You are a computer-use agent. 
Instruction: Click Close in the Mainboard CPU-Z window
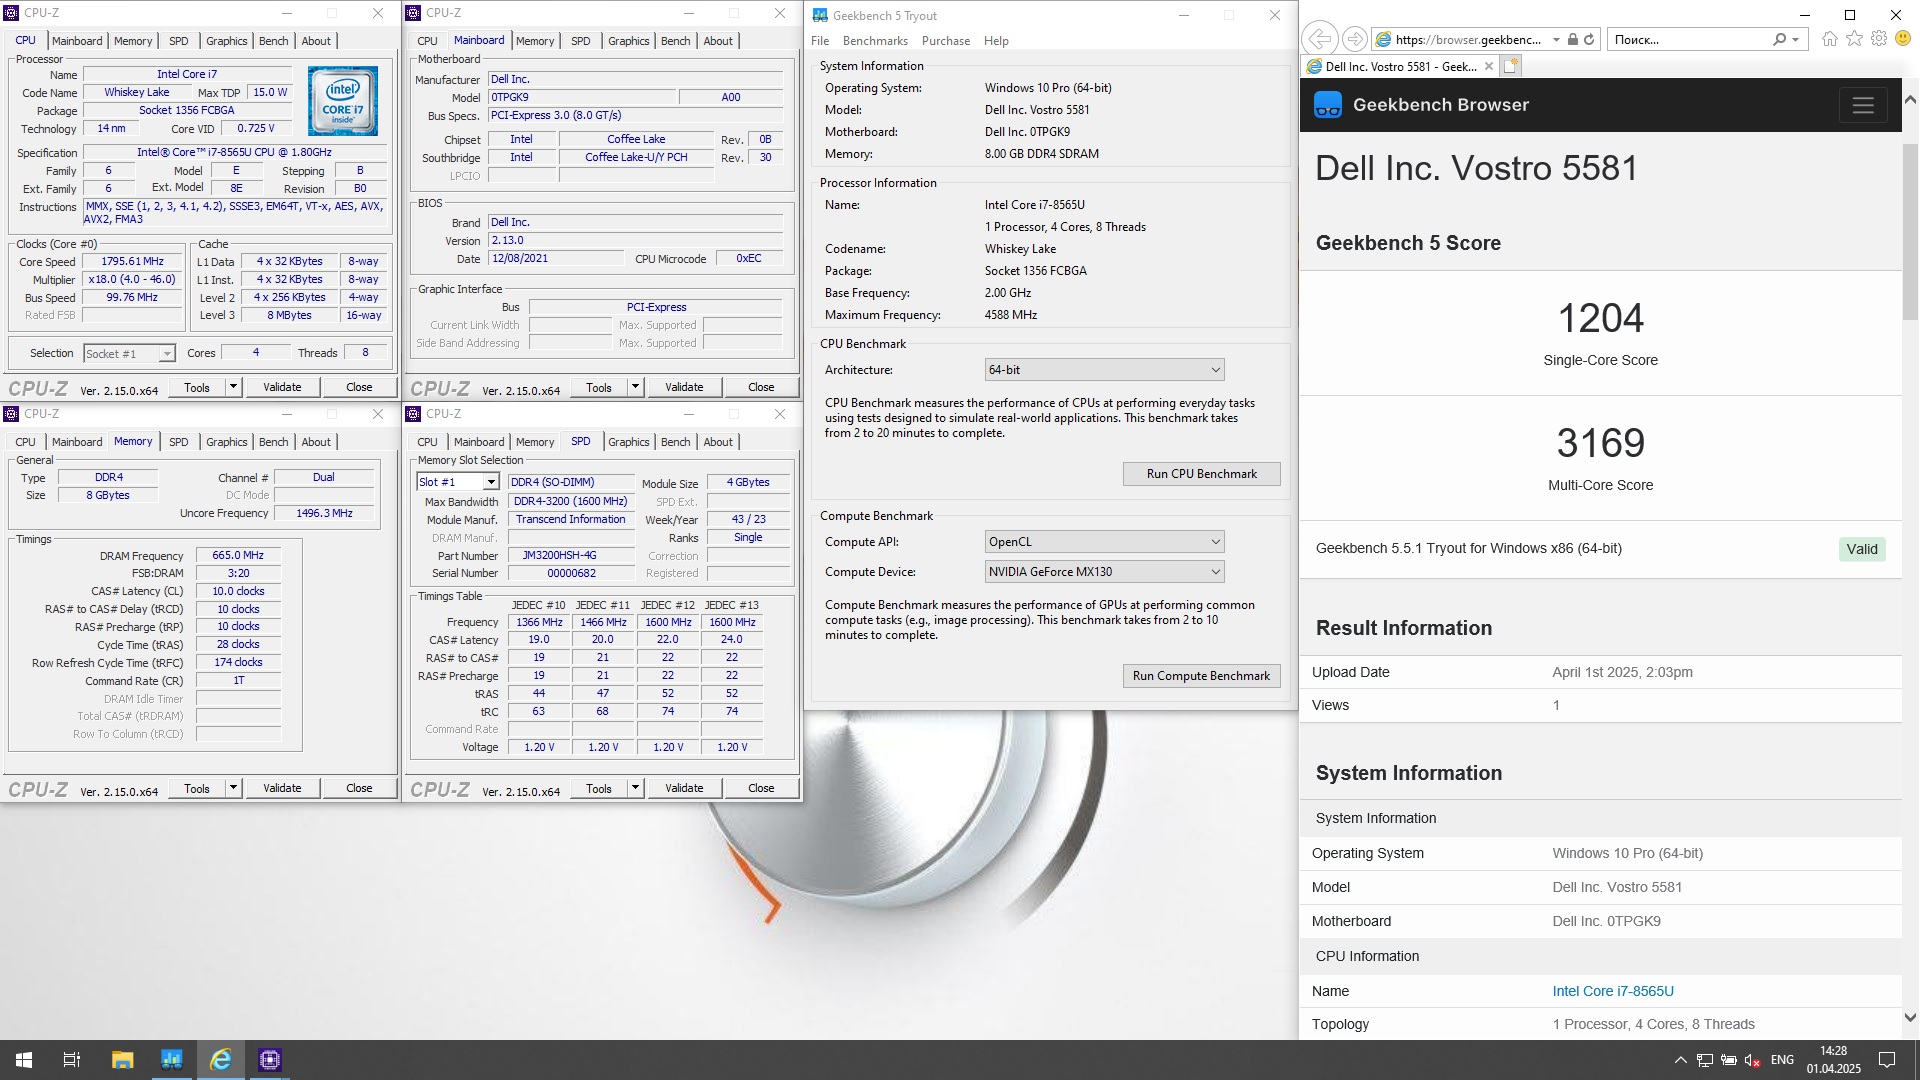pyautogui.click(x=761, y=387)
